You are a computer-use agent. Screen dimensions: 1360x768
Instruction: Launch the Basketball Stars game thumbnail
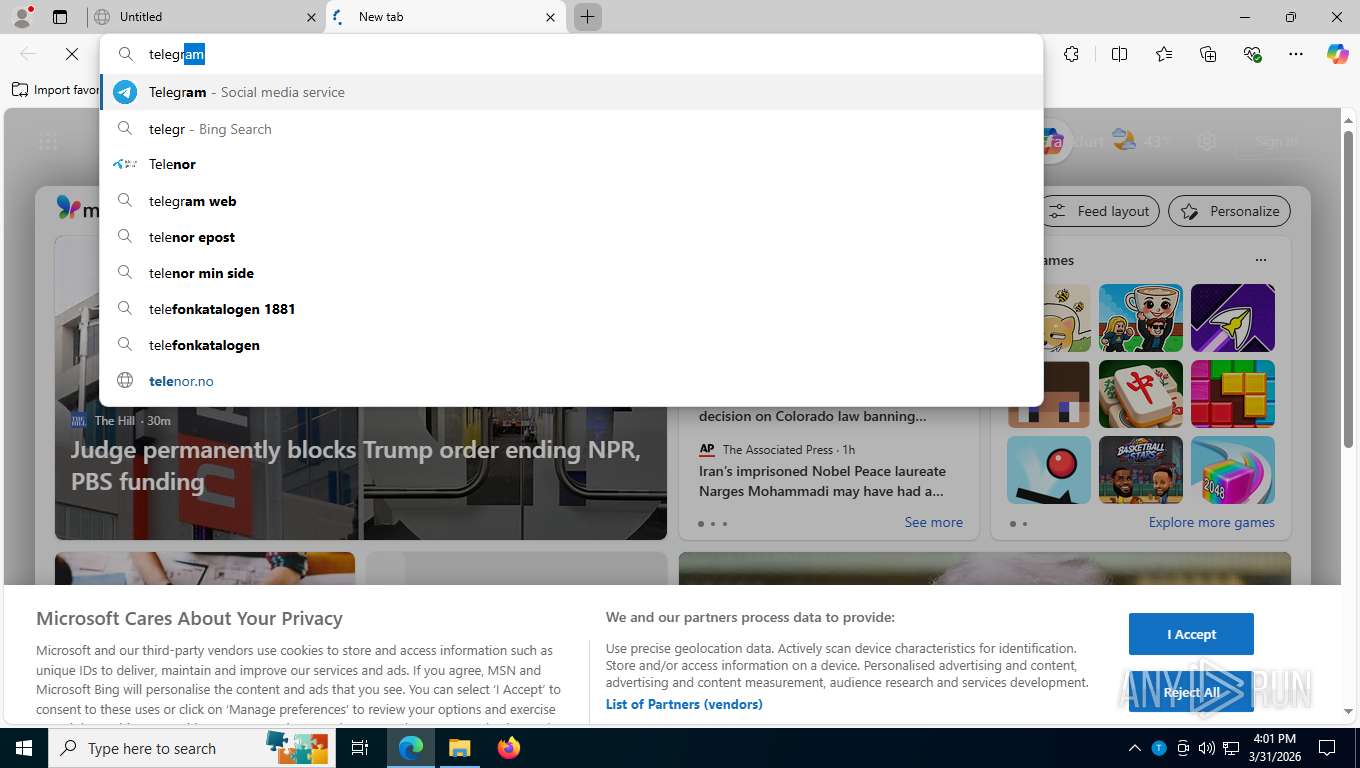(1141, 470)
